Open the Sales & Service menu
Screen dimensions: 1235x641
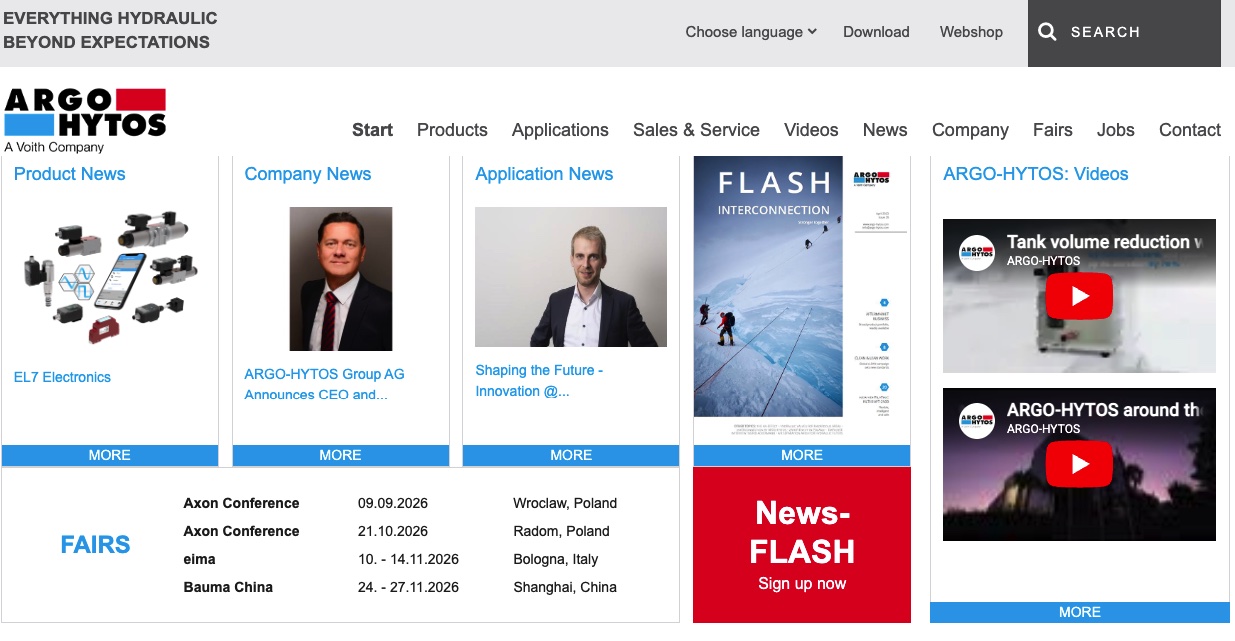tap(696, 130)
